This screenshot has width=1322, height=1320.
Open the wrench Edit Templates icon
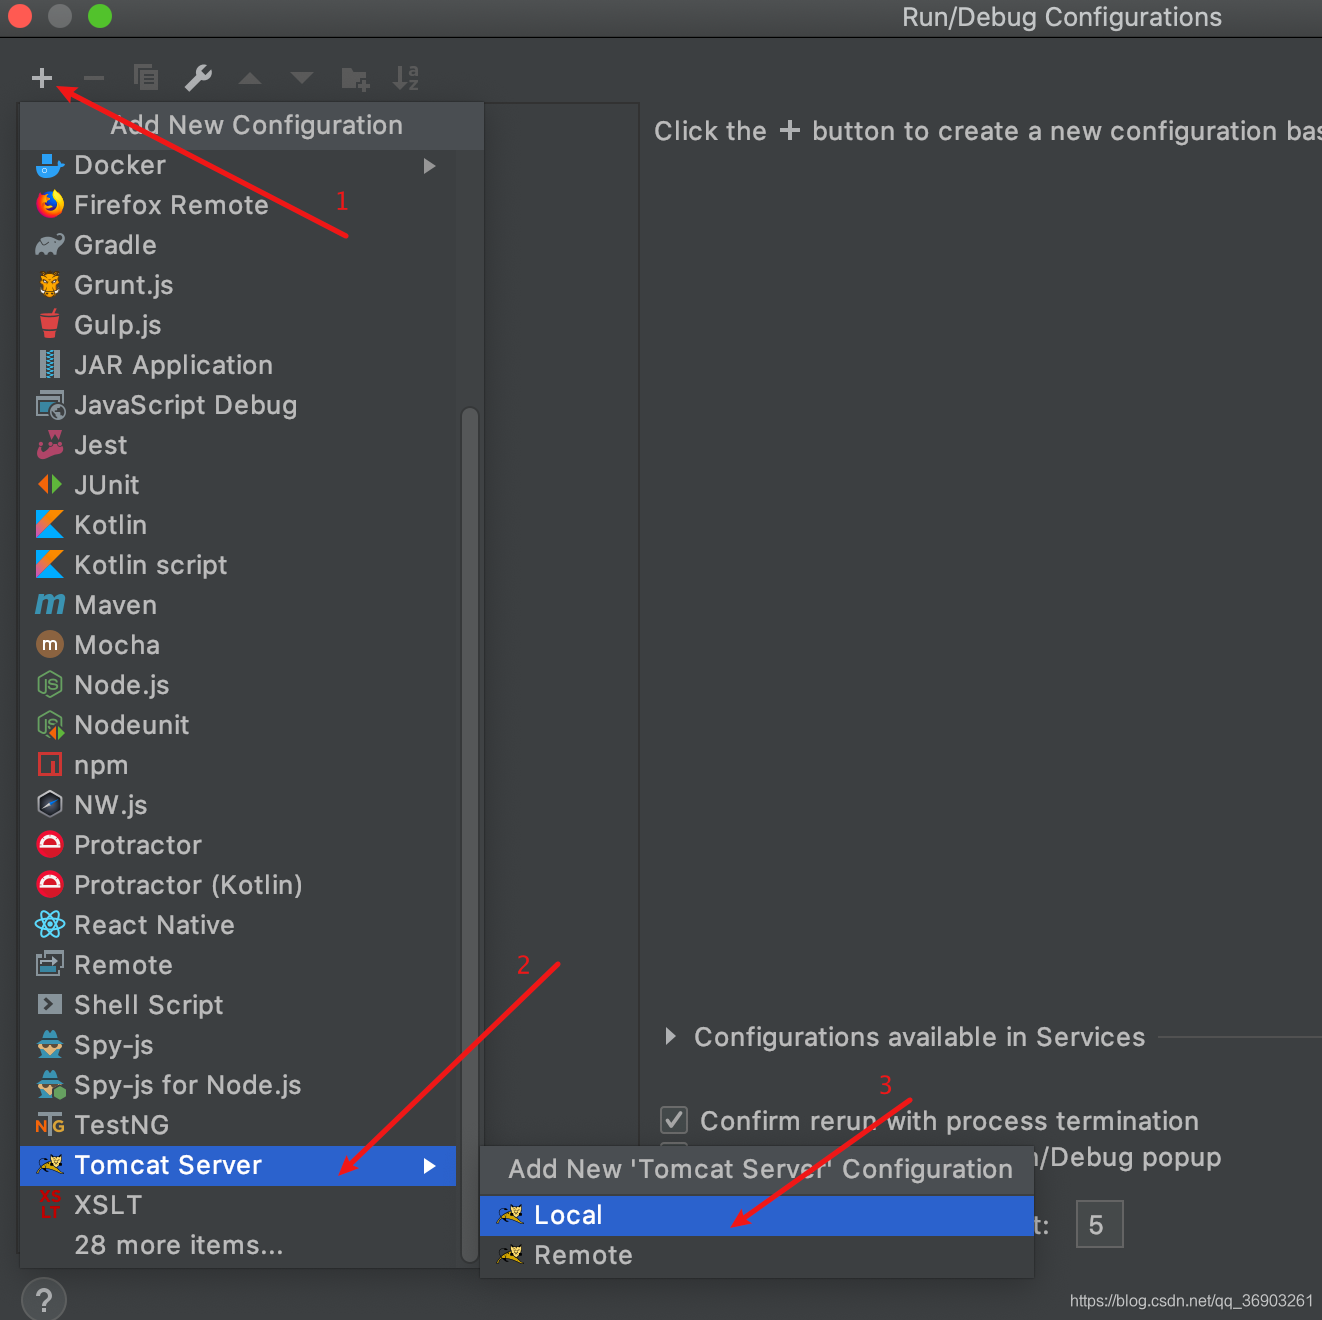198,78
